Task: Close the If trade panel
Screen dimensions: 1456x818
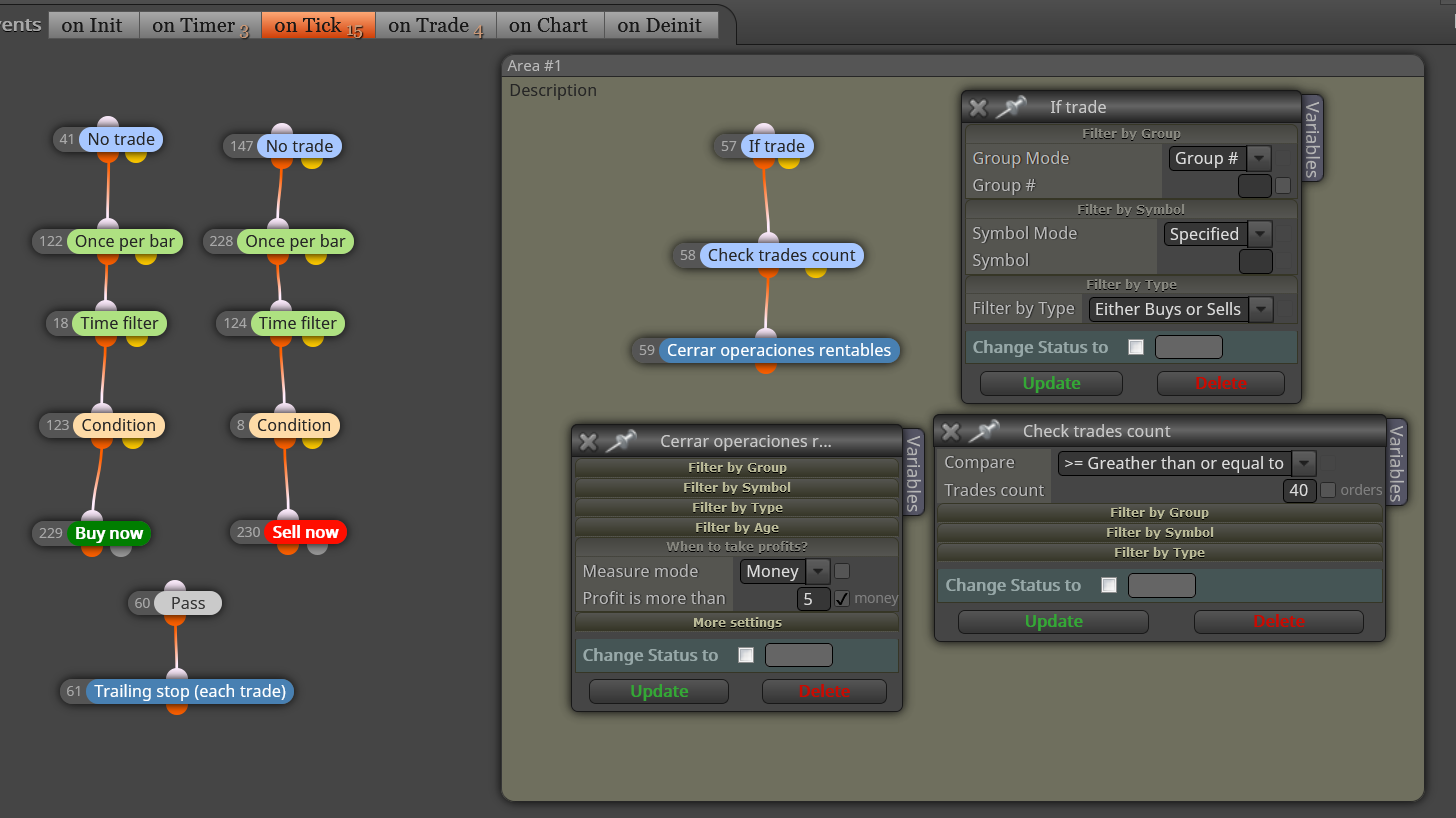Action: [978, 108]
